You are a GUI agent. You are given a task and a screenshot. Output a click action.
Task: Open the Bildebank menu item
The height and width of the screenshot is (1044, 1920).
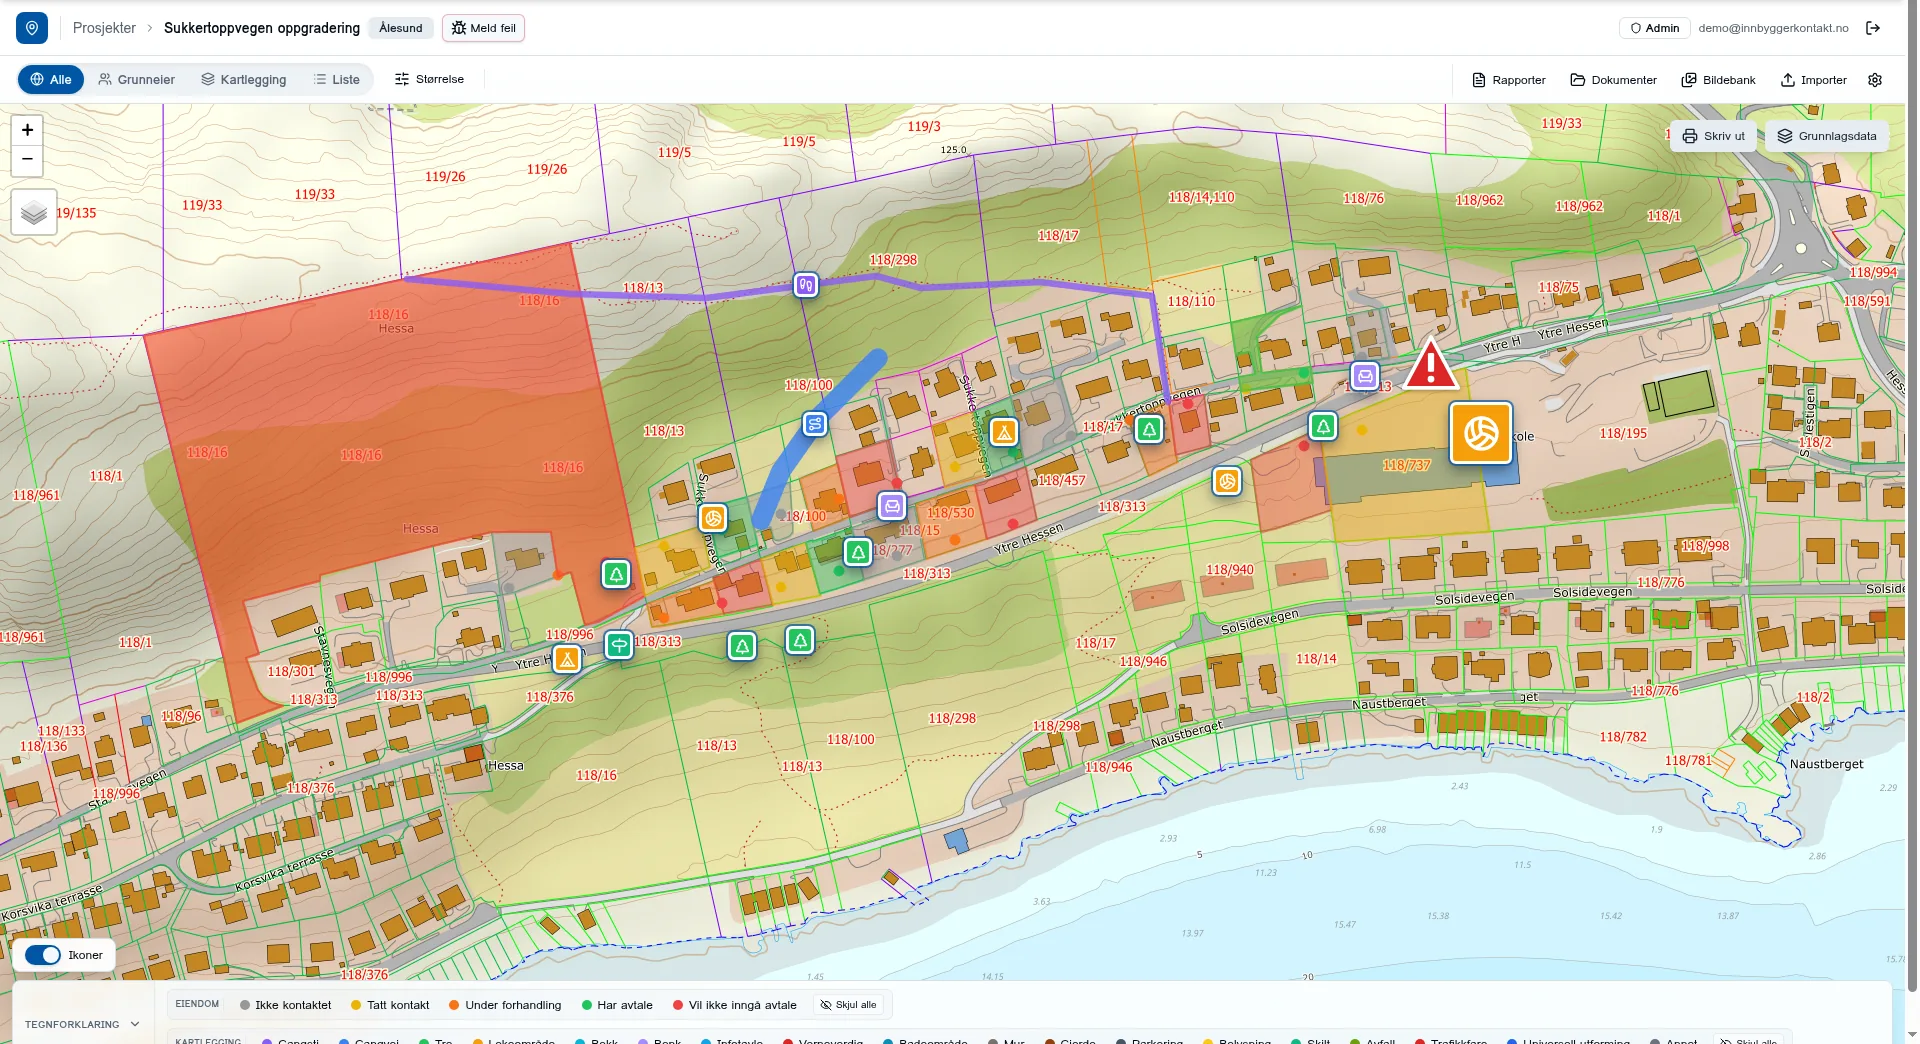point(1718,80)
